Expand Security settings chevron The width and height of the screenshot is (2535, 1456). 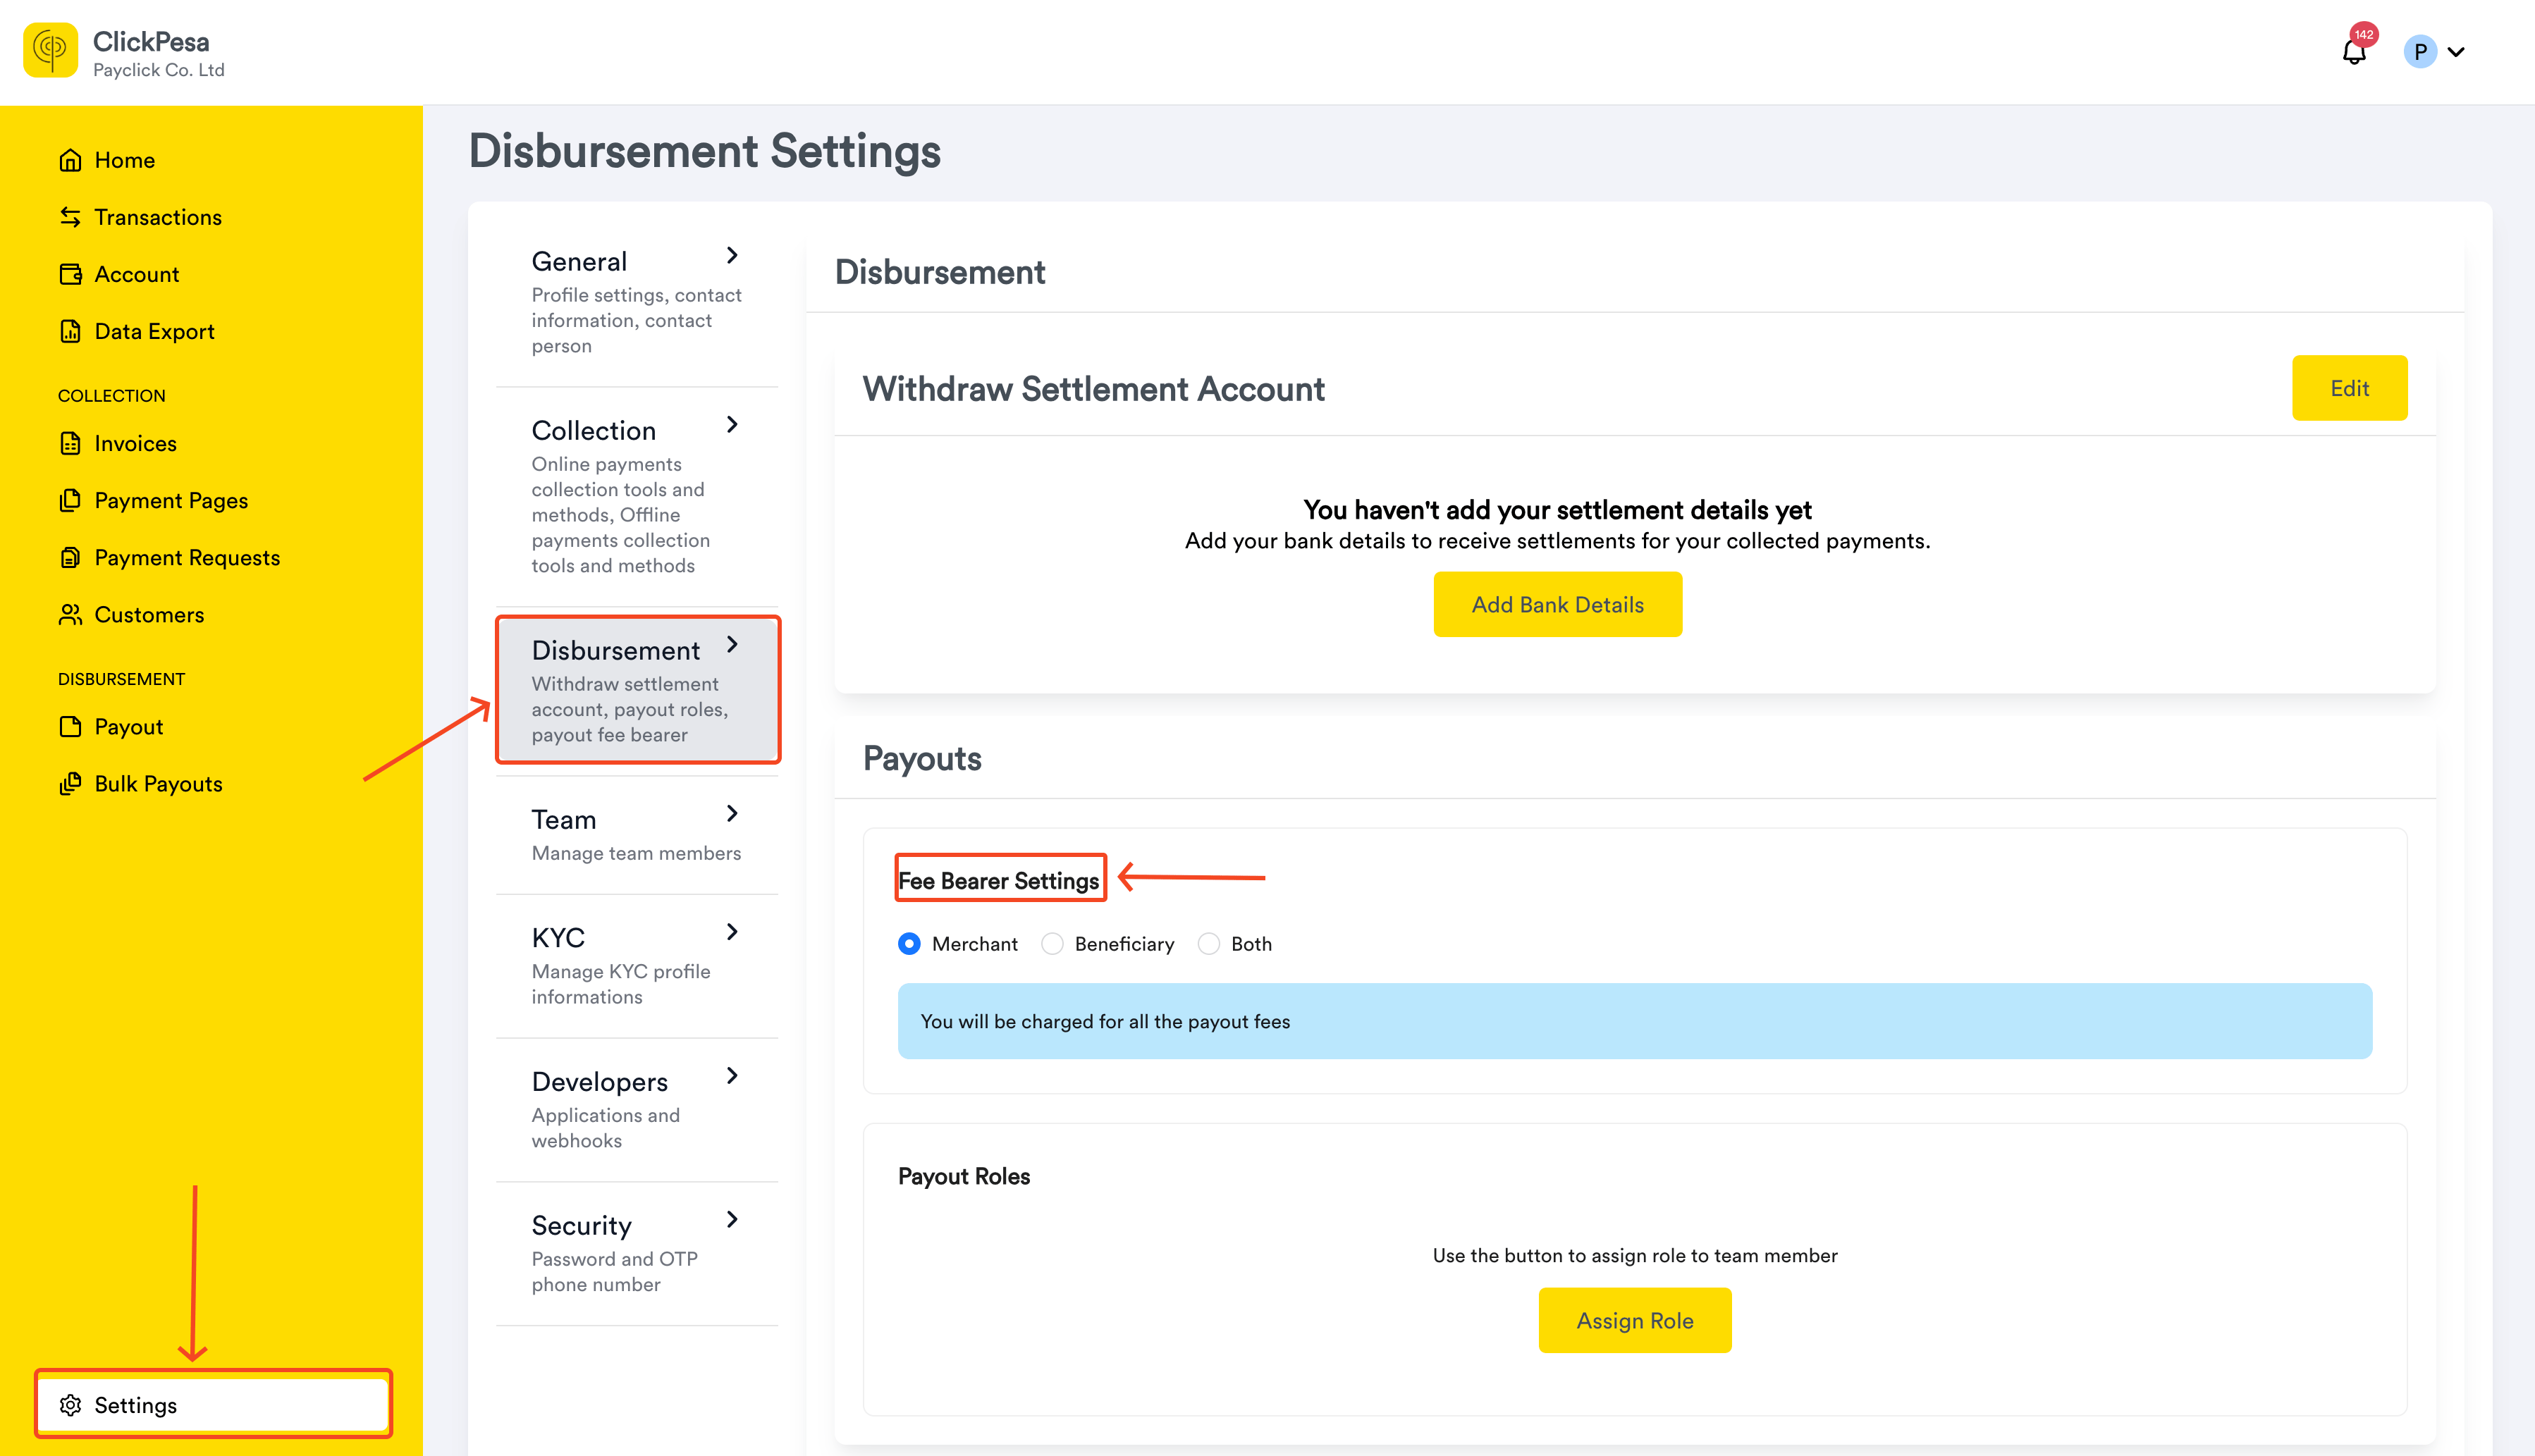pos(732,1219)
